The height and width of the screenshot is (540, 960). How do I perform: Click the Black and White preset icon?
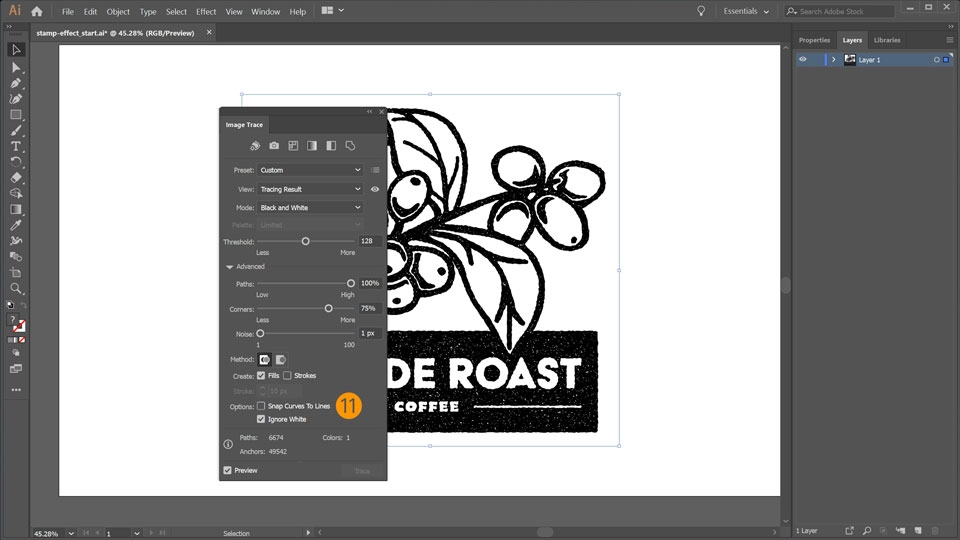(x=331, y=146)
